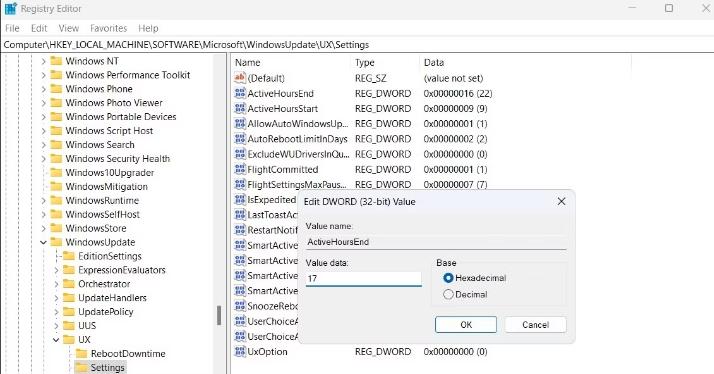Click the AutoRebootLimitInDays DWORD icon
The height and width of the screenshot is (374, 714).
(x=240, y=139)
